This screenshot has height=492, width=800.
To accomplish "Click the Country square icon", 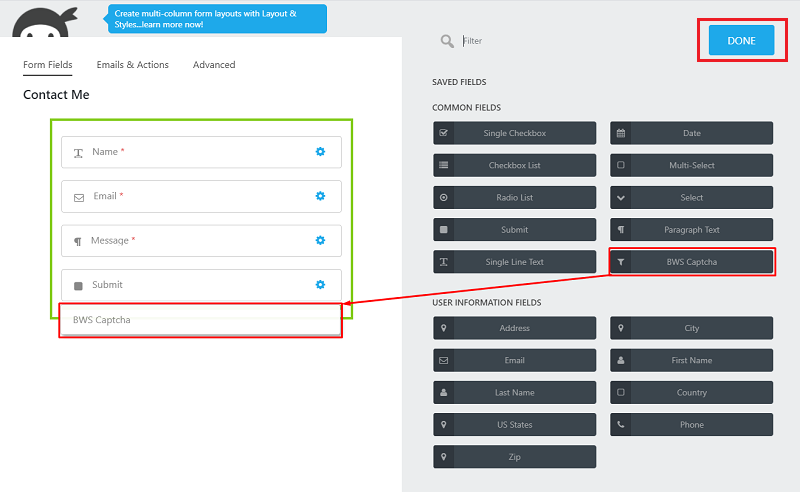I will [621, 392].
